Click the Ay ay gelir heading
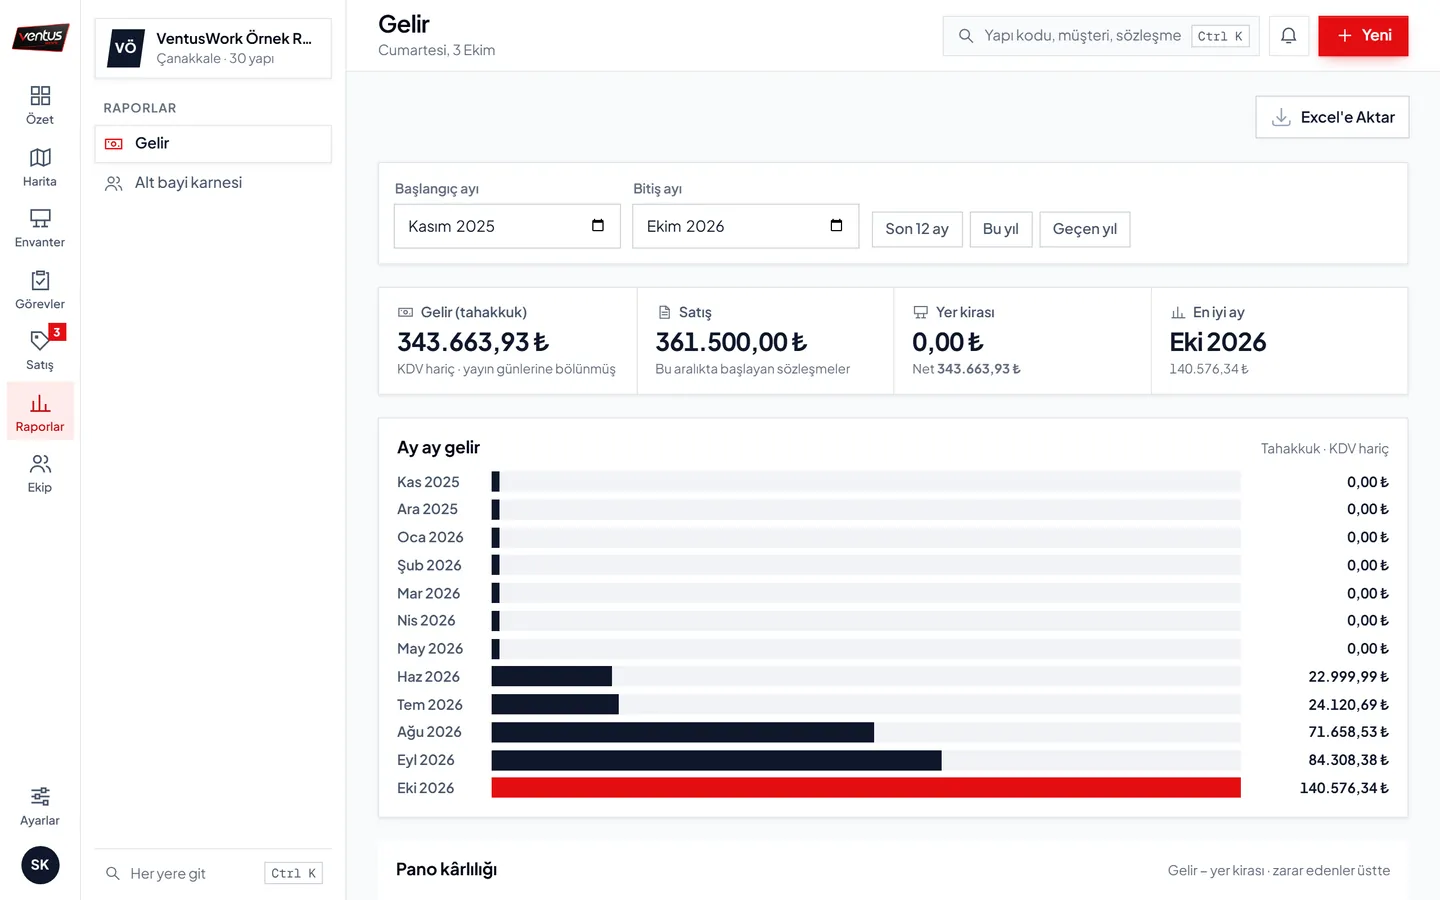This screenshot has width=1440, height=900. (x=438, y=448)
